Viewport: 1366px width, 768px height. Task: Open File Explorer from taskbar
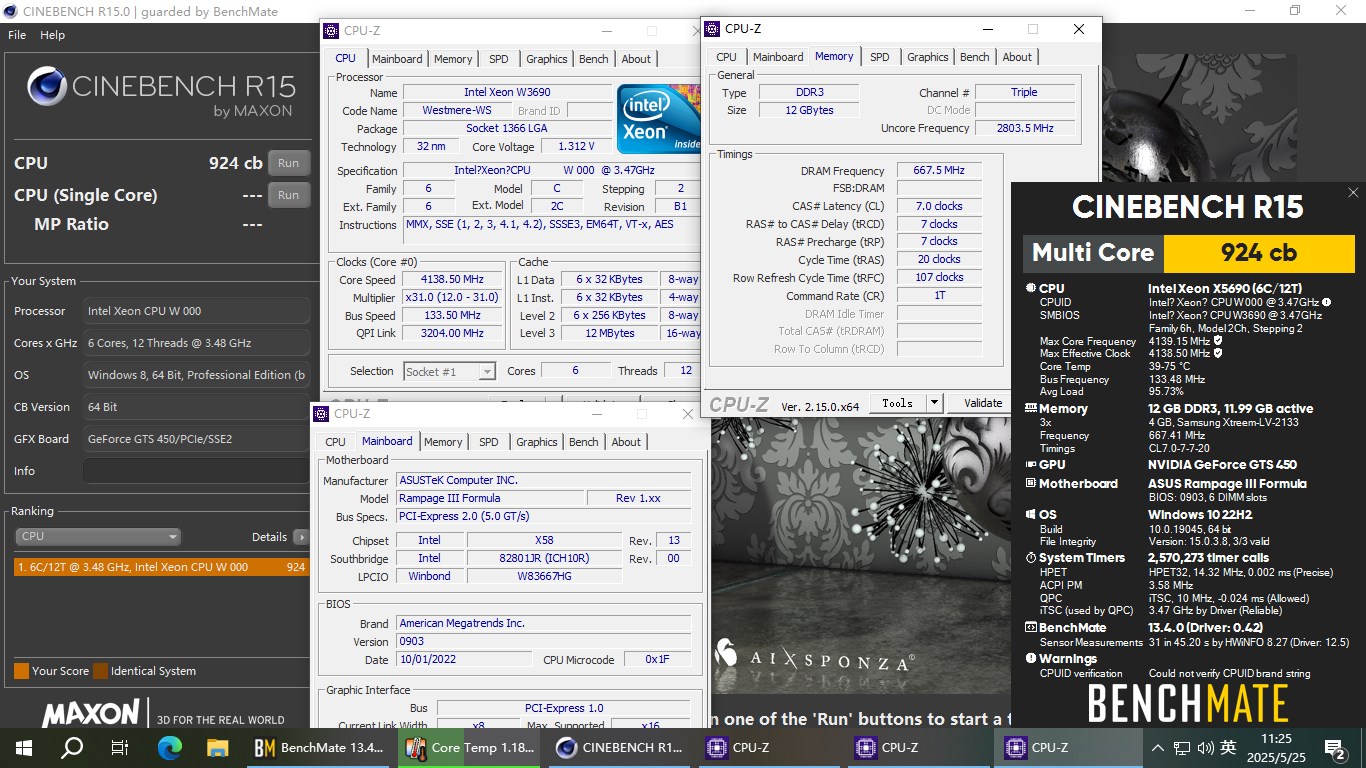(217, 747)
